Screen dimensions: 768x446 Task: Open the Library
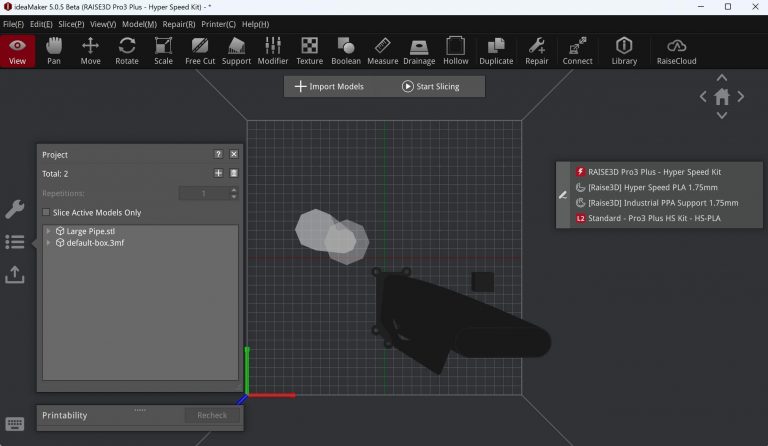click(624, 51)
